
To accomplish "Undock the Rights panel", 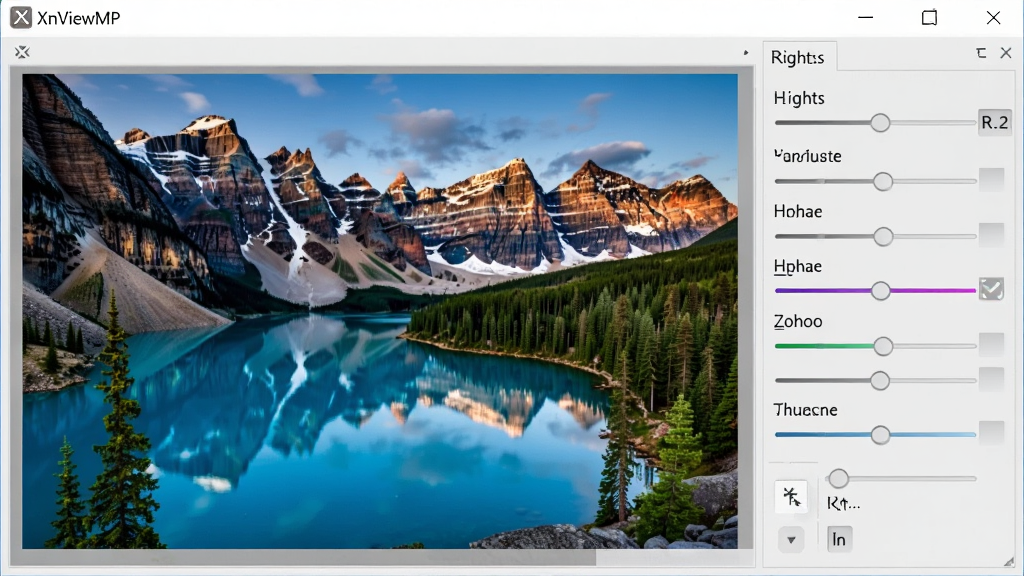I will [x=981, y=53].
